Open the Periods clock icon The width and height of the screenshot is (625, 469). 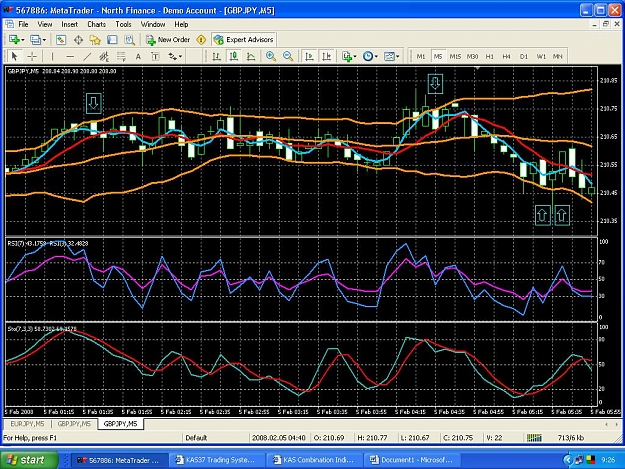click(x=368, y=56)
